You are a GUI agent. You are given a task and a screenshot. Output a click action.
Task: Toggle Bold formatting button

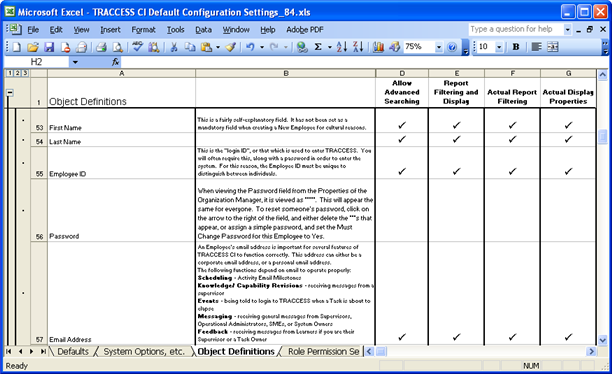pos(516,47)
